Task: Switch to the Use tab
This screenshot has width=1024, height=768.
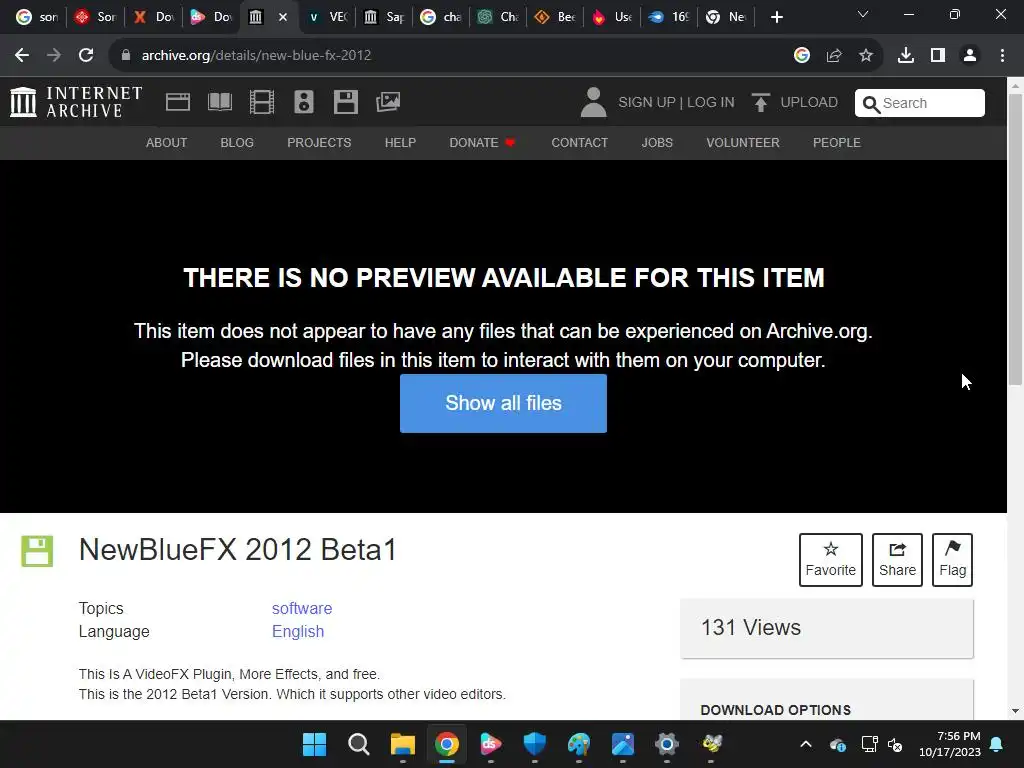Action: point(612,17)
